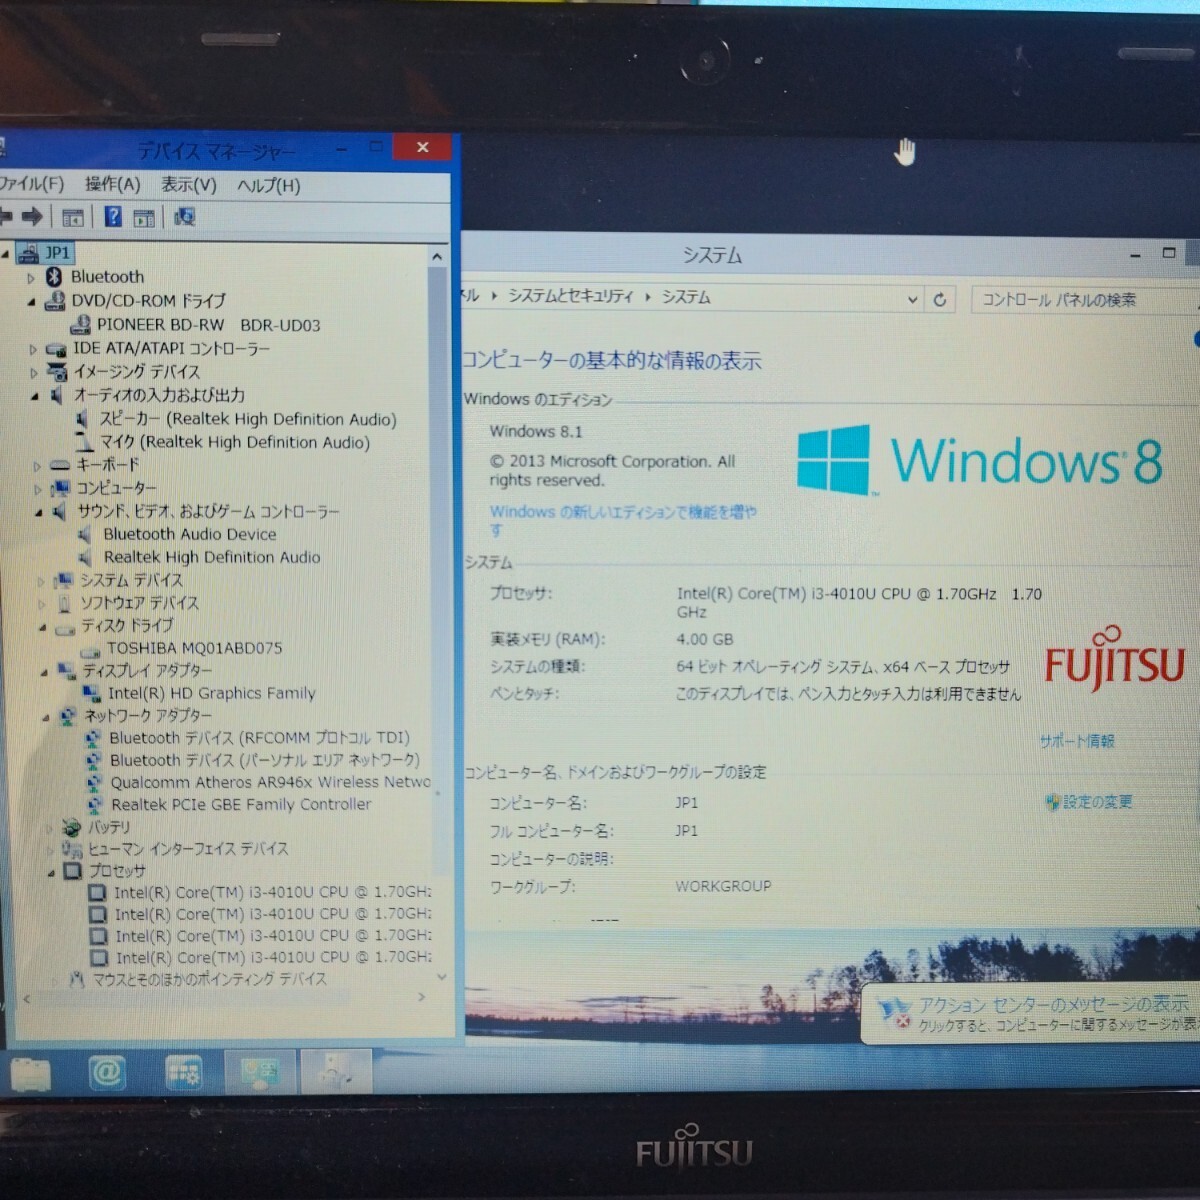Screen dimensions: 1200x1200
Task: Click the Scan for hardware changes toolbar icon
Action: 184,217
